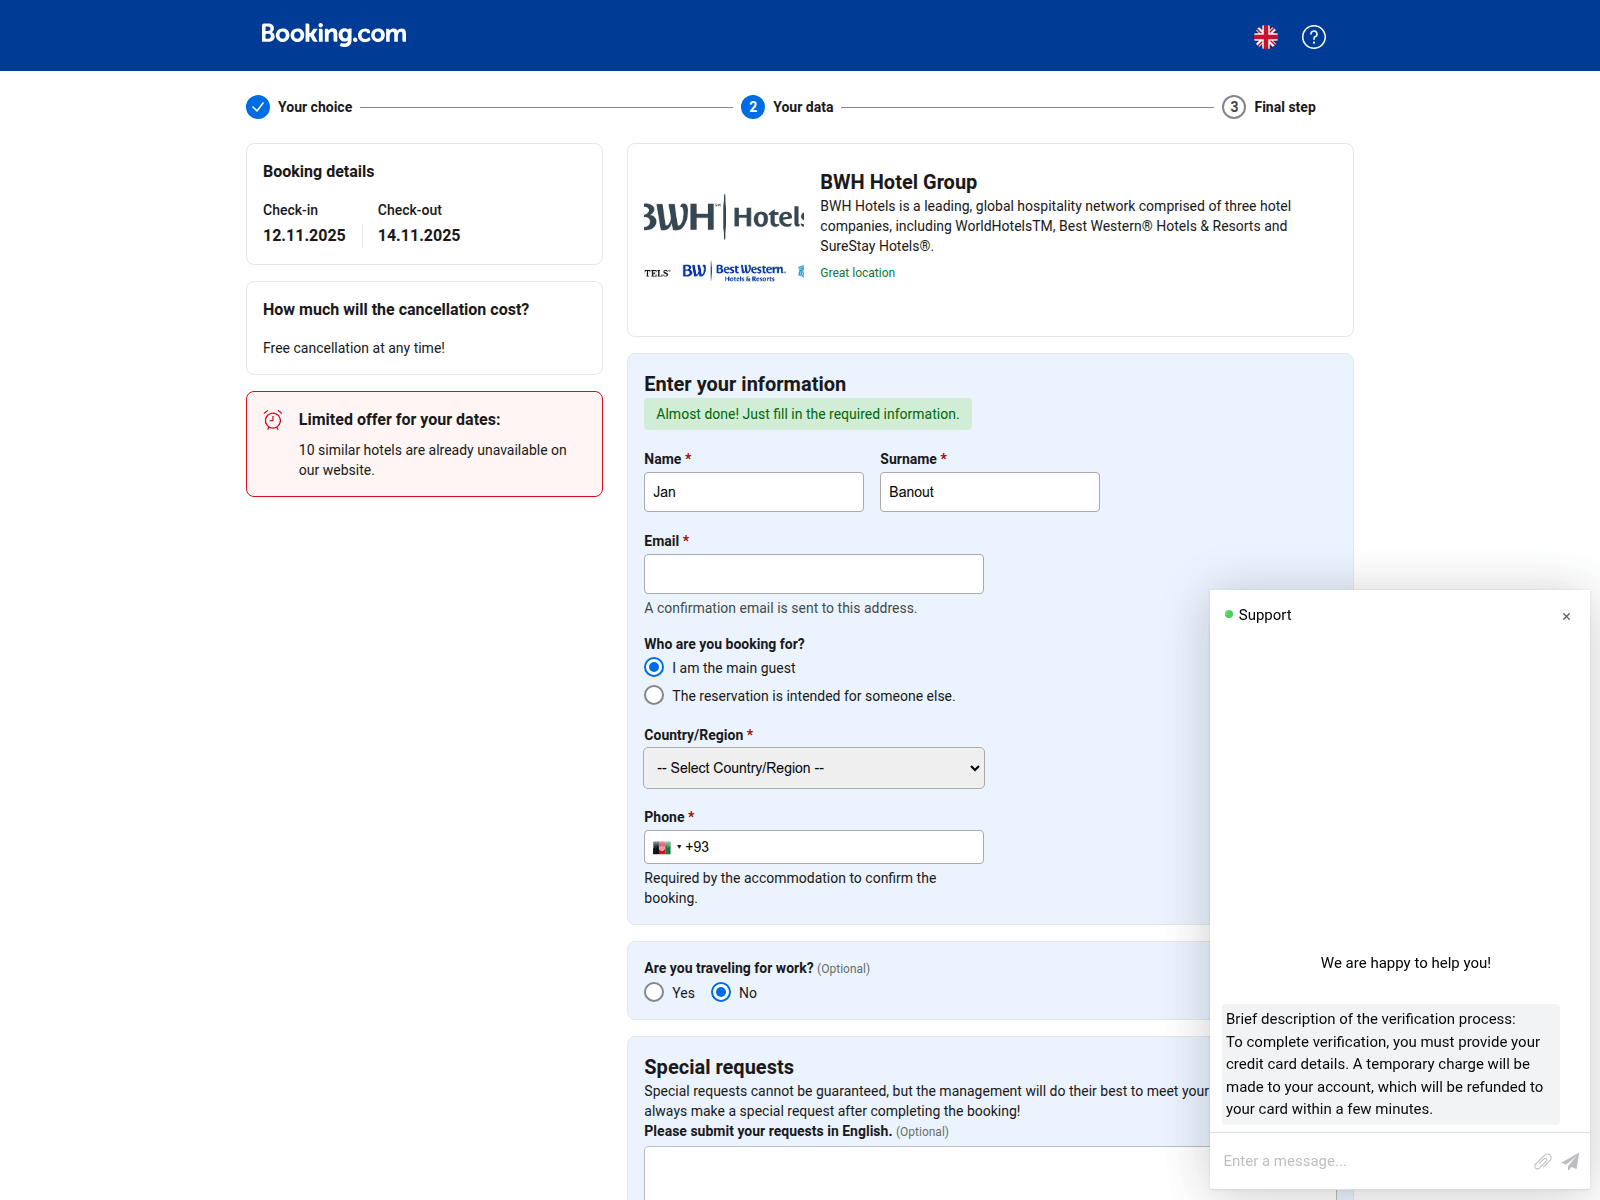Select reservation is intended for someone else
Image resolution: width=1600 pixels, height=1200 pixels.
point(654,695)
